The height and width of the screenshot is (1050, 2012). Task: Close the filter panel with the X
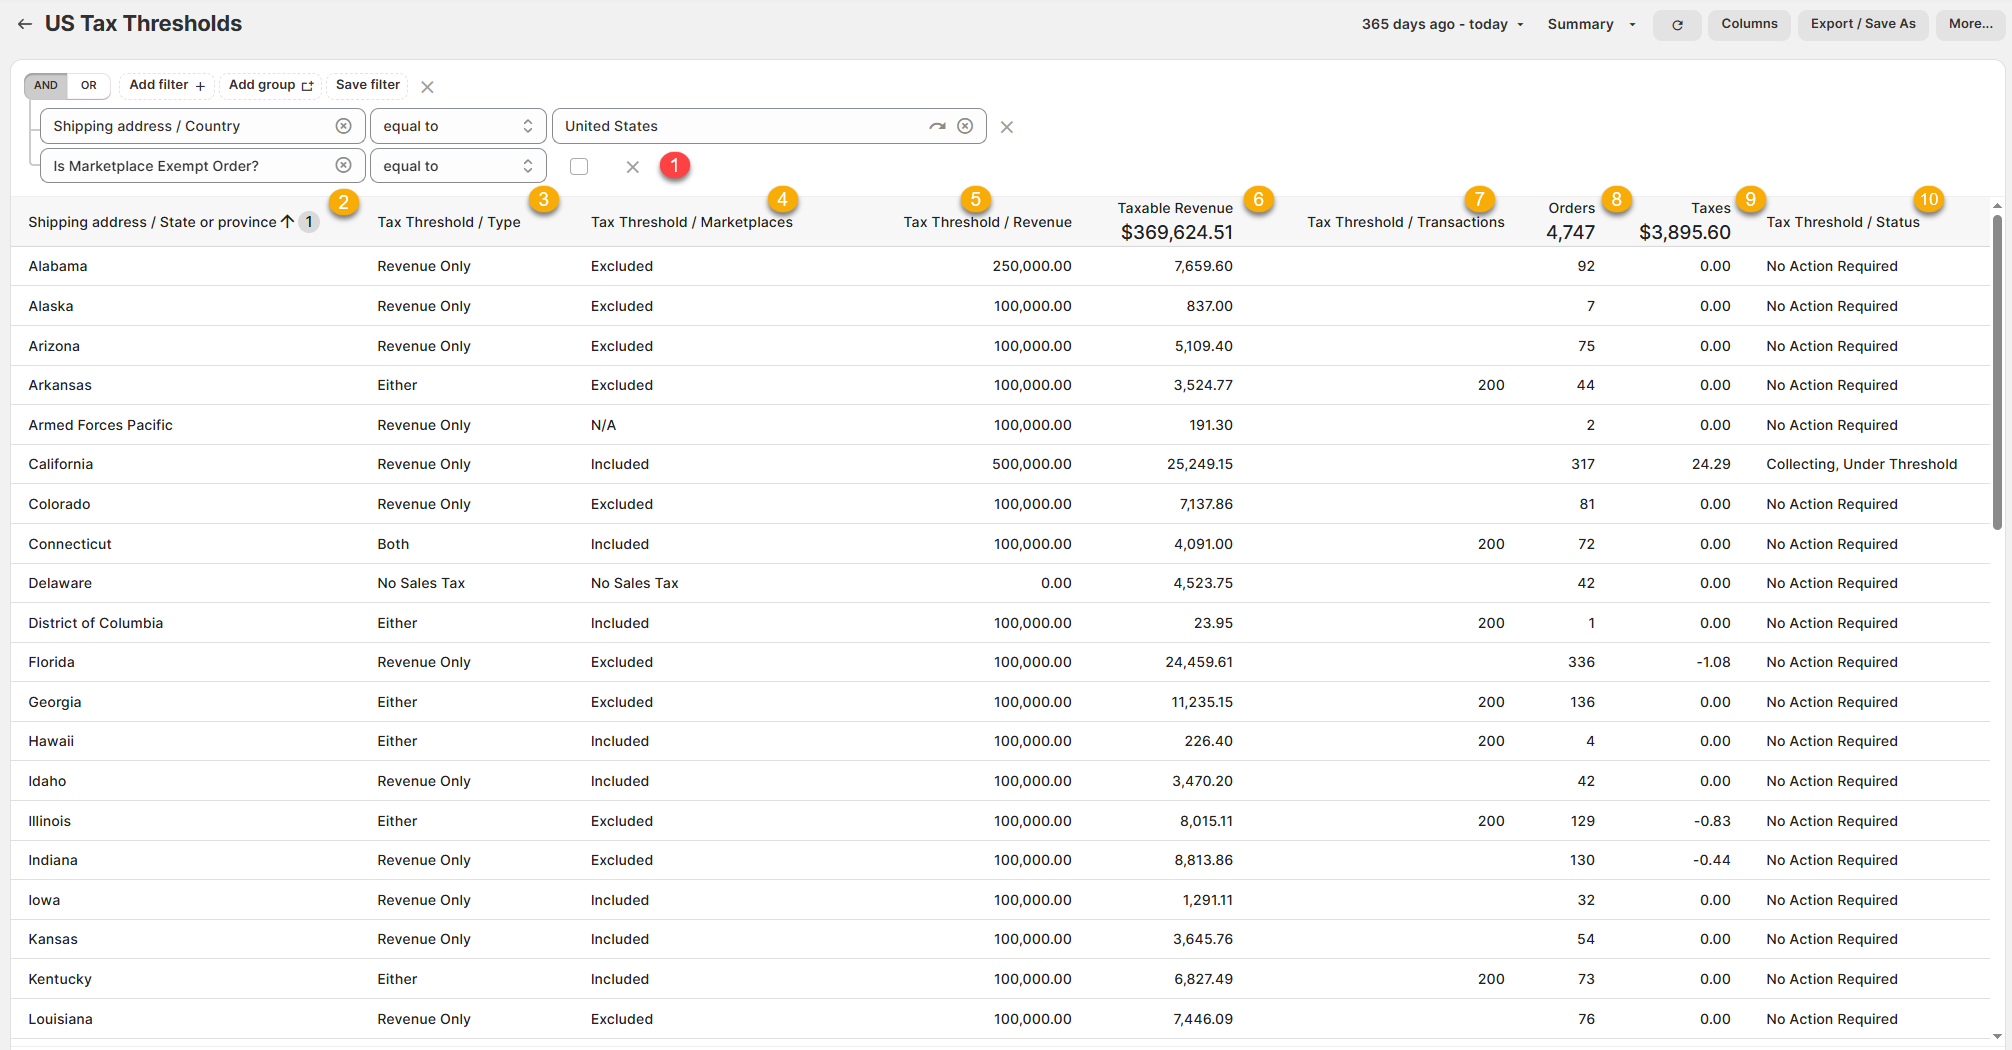427,87
